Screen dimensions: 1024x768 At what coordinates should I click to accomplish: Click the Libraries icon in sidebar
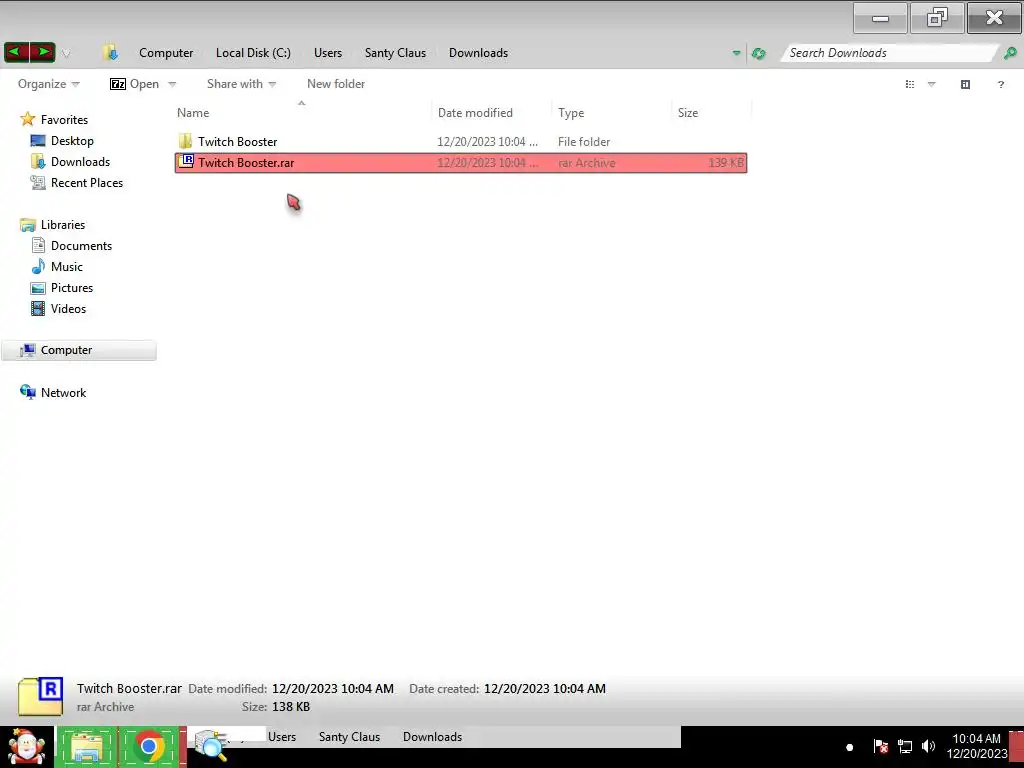(x=27, y=225)
